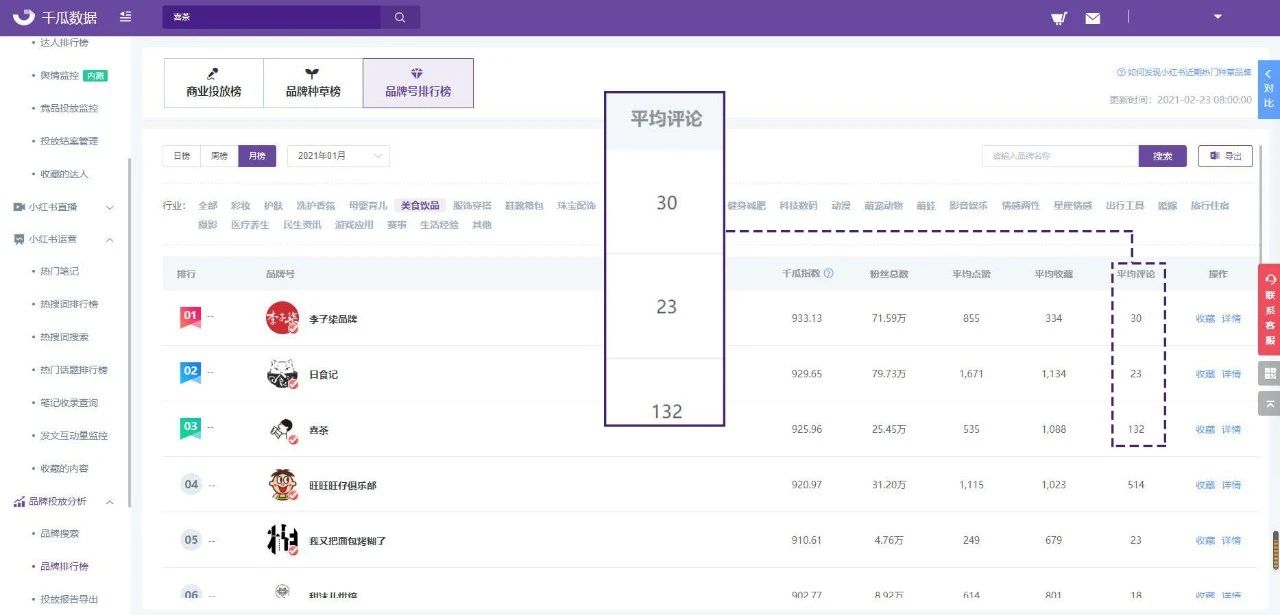Viewport: 1280px width, 615px height.
Task: Open the 如何发现小红书近期热门种草品牌 help link
Action: point(1184,73)
